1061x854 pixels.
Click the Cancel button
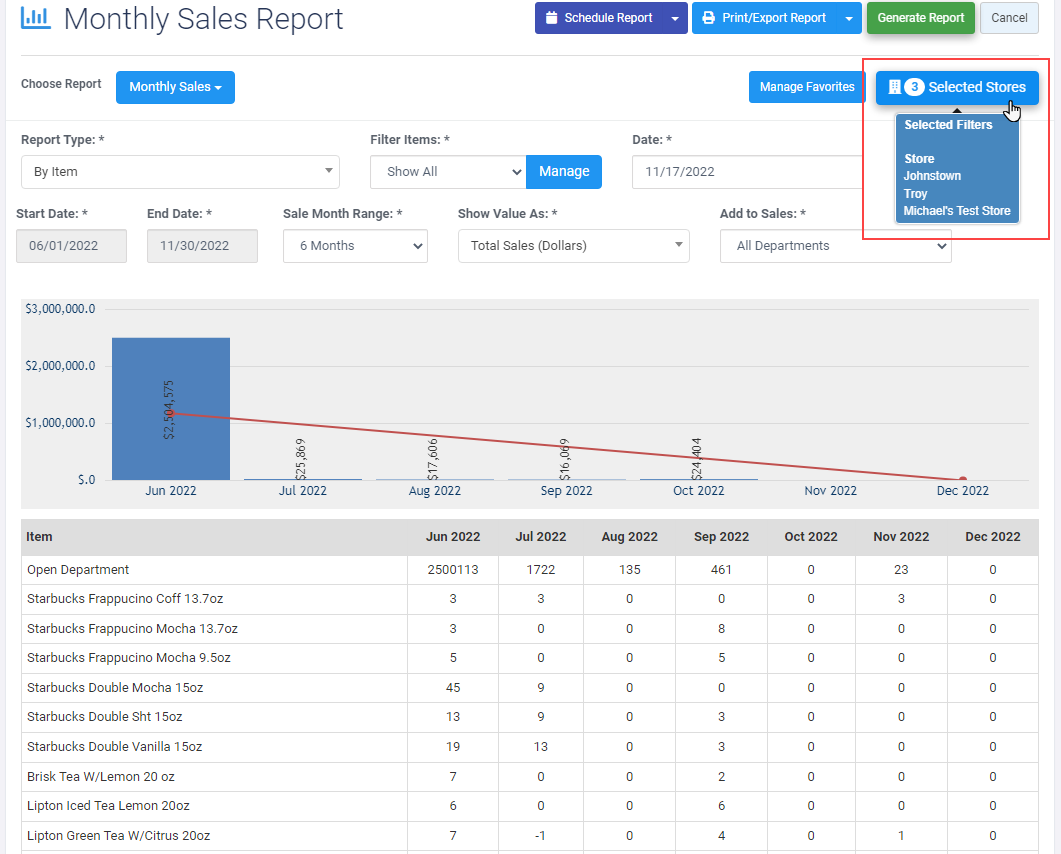tap(1009, 18)
